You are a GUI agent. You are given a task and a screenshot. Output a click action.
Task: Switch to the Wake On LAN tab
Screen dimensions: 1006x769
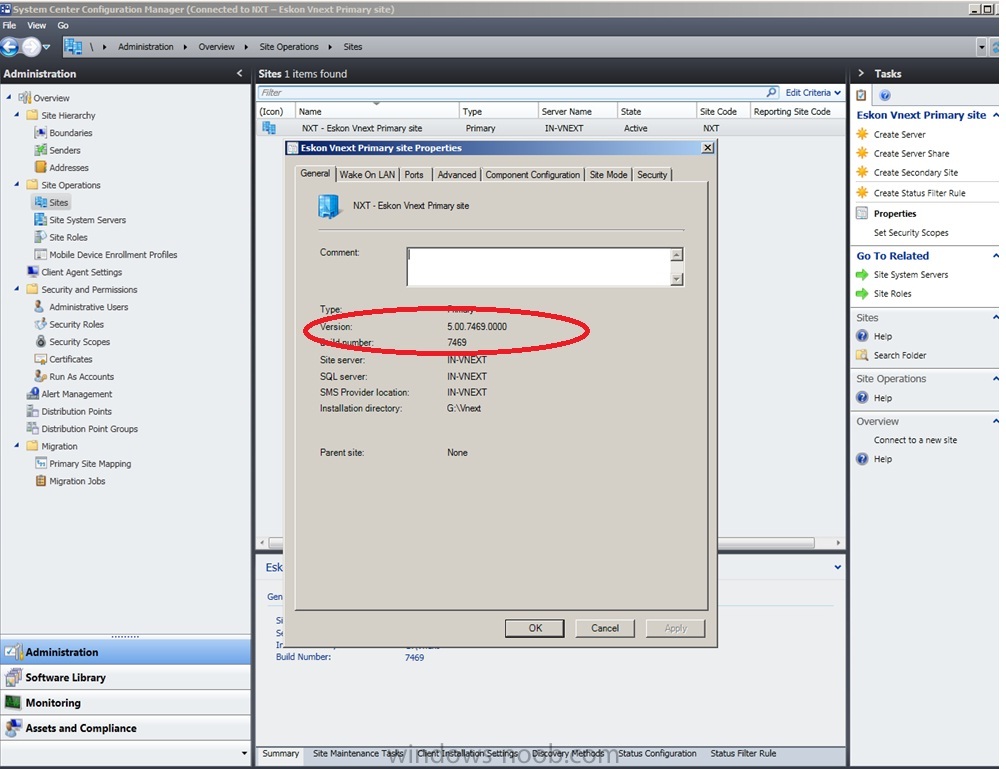tap(367, 174)
